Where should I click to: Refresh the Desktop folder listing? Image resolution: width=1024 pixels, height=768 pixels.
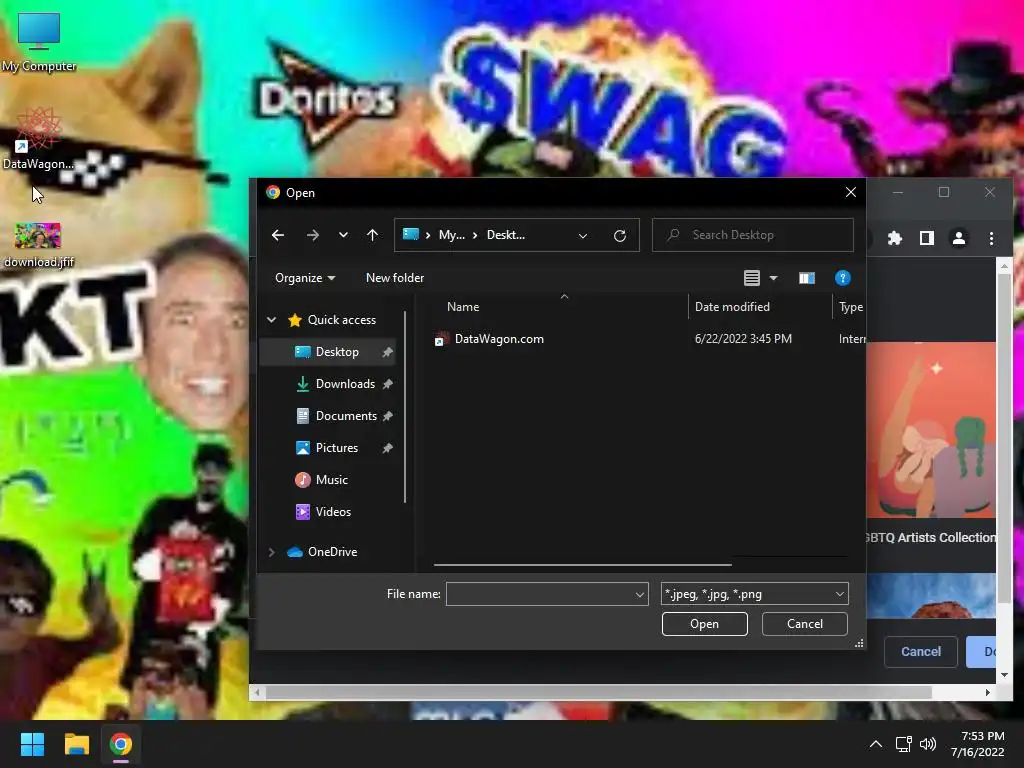(x=620, y=235)
